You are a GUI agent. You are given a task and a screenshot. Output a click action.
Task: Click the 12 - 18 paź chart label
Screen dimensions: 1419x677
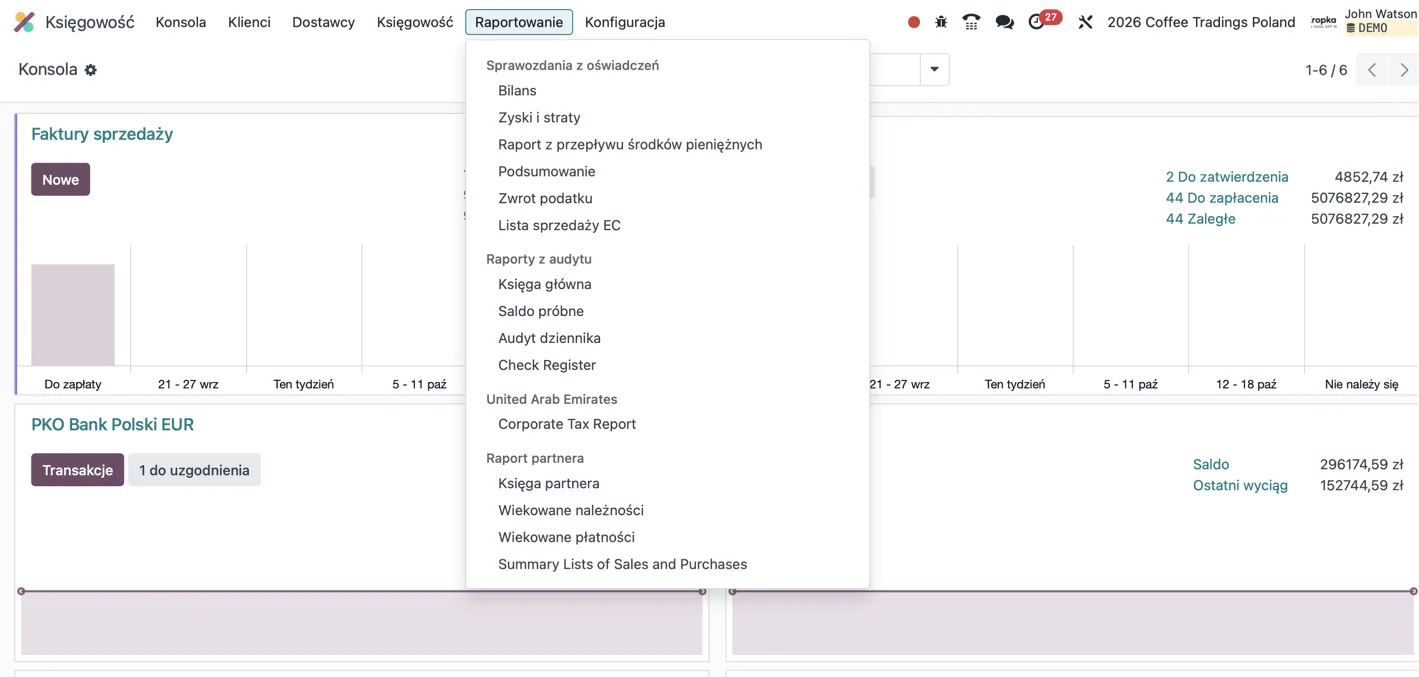pos(1246,384)
